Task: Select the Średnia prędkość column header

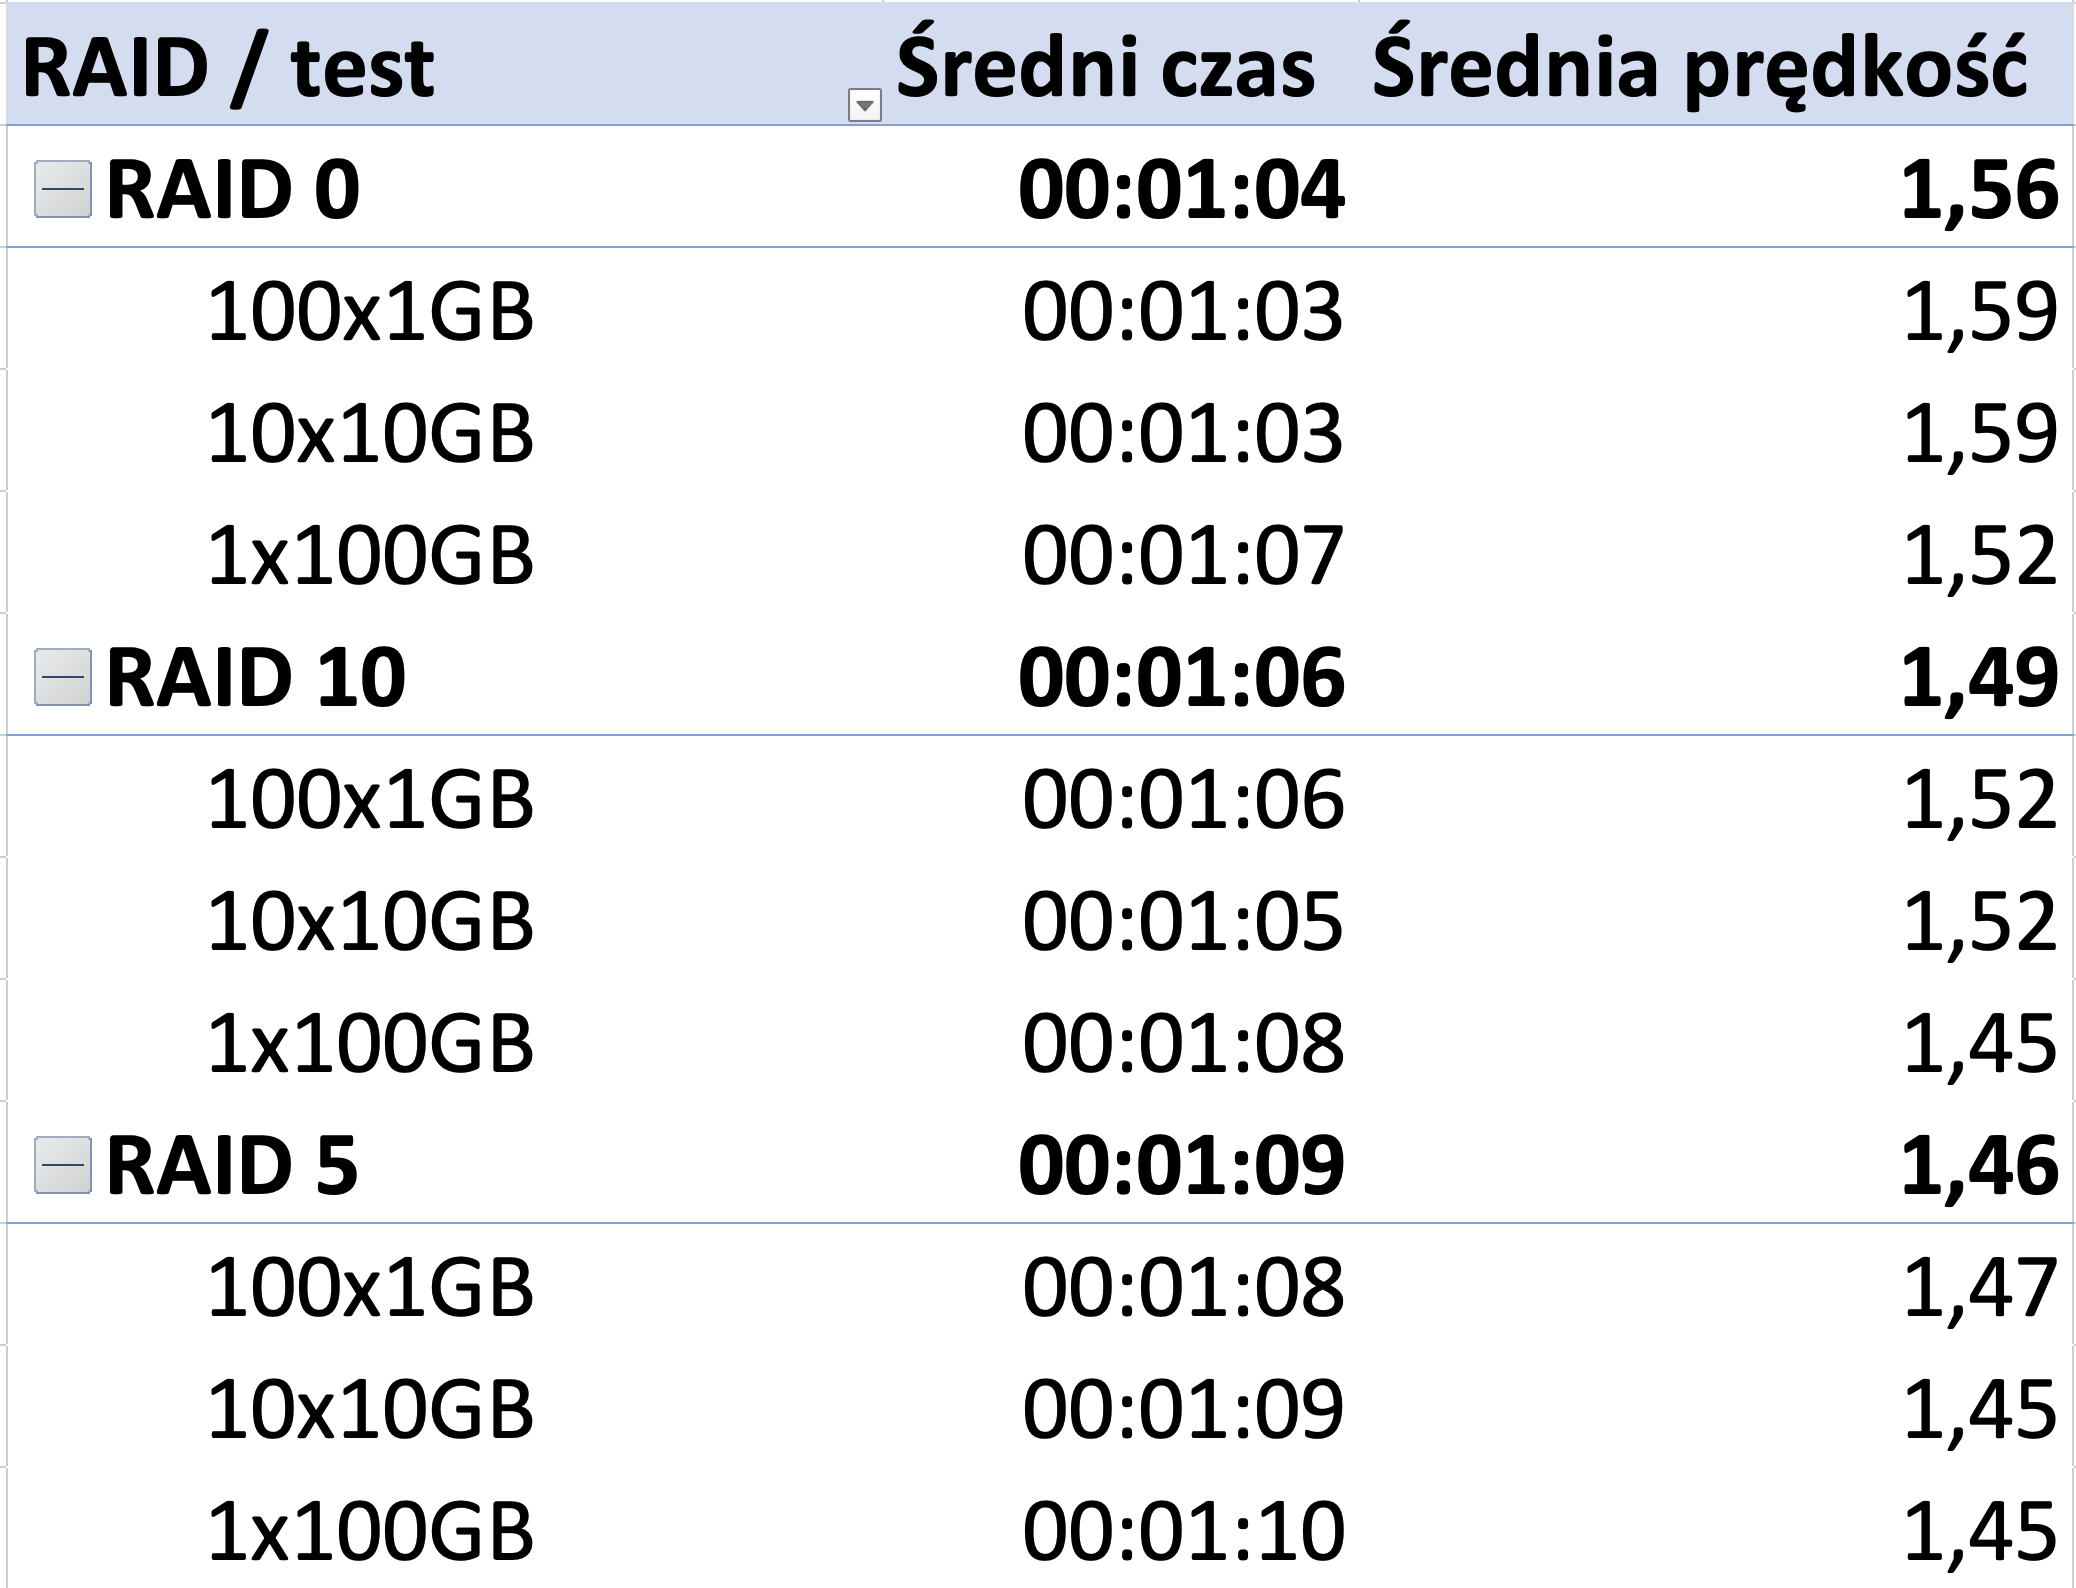Action: point(1699,68)
